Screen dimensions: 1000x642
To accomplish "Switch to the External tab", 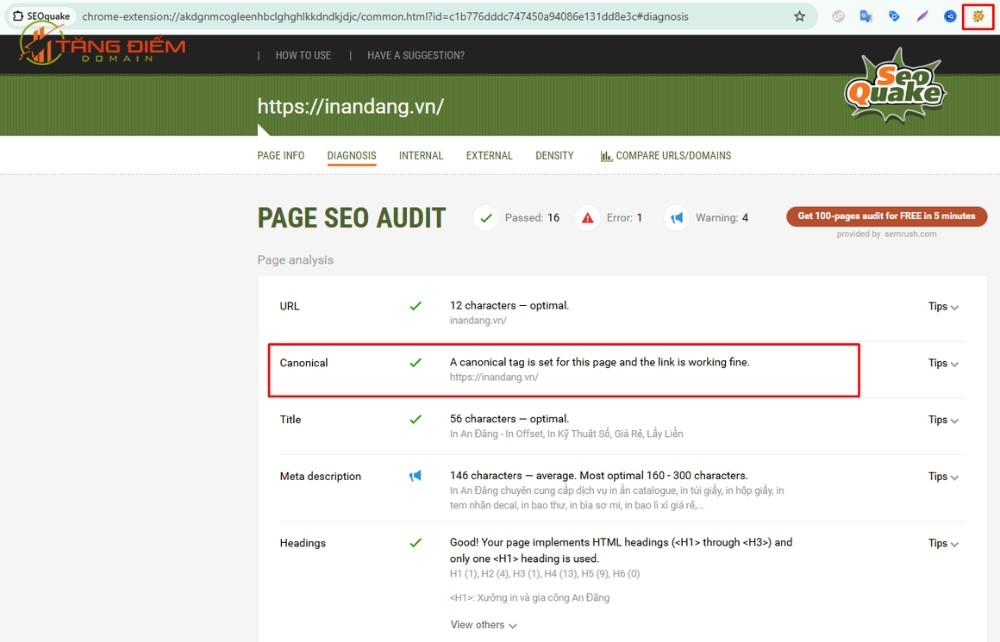I will pyautogui.click(x=489, y=156).
